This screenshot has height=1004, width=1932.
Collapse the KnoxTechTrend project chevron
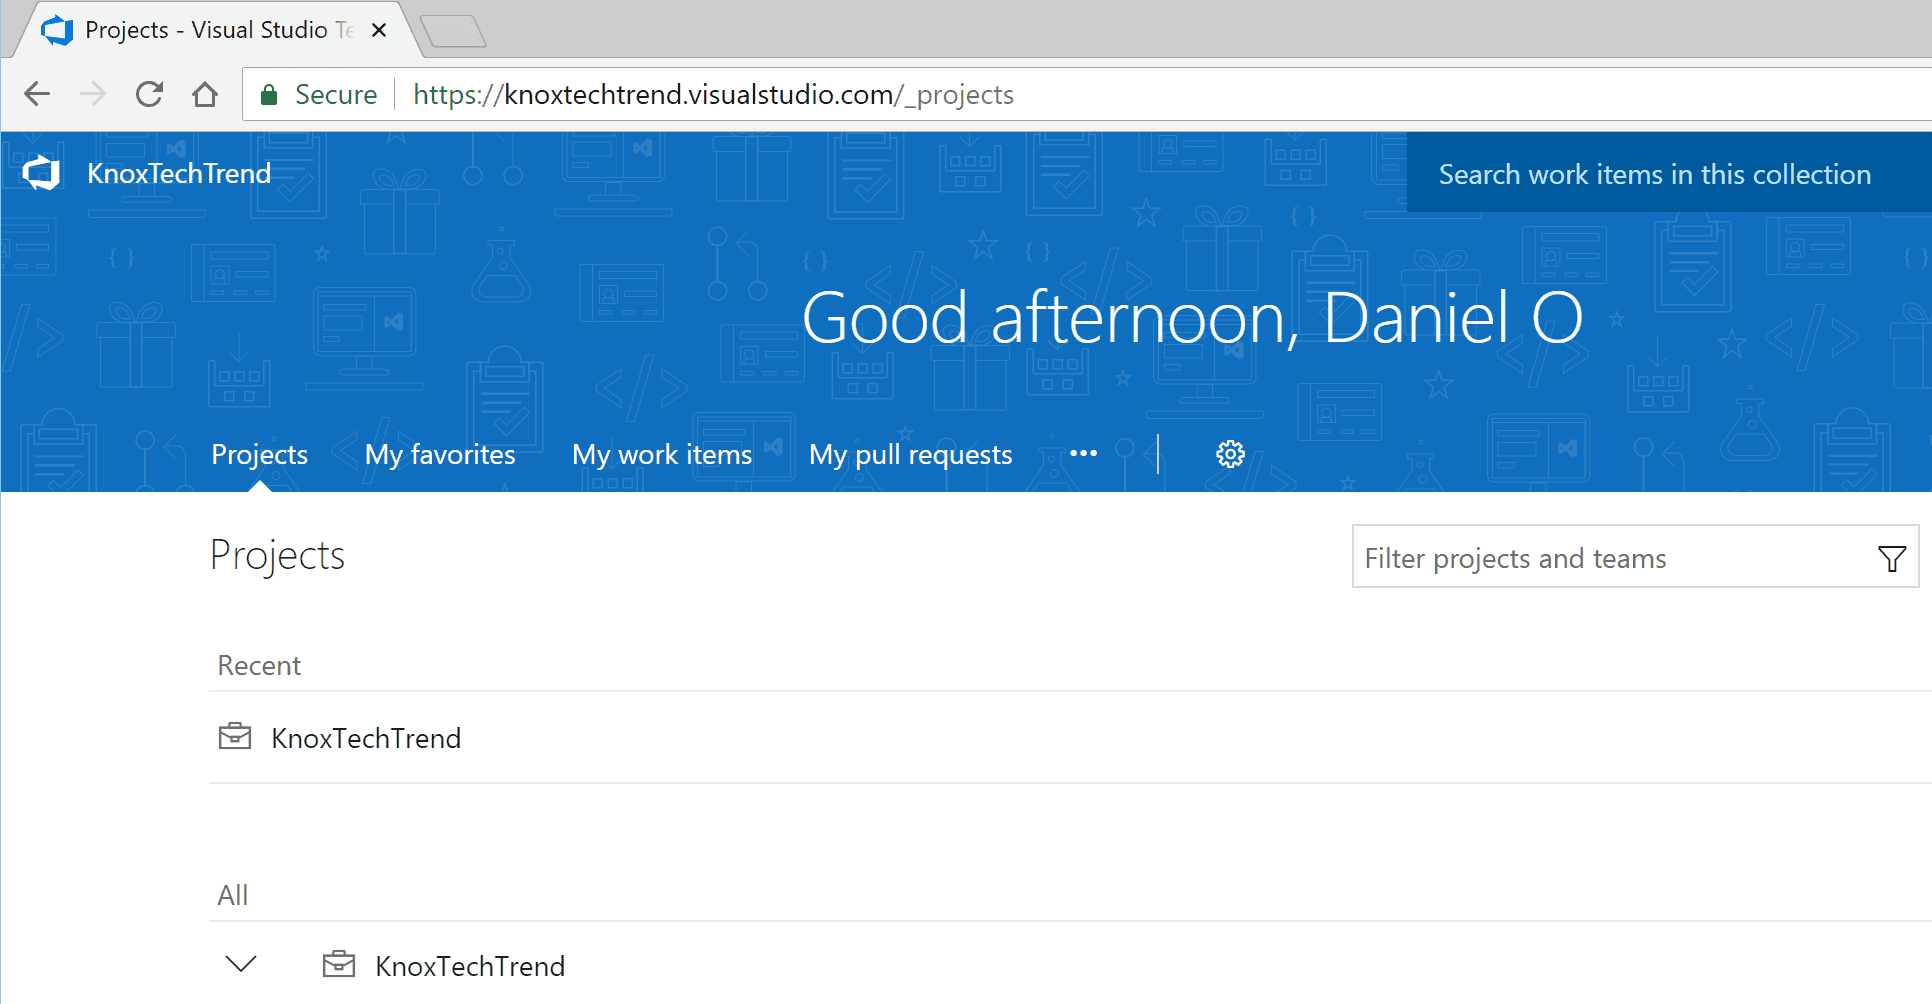coord(241,964)
